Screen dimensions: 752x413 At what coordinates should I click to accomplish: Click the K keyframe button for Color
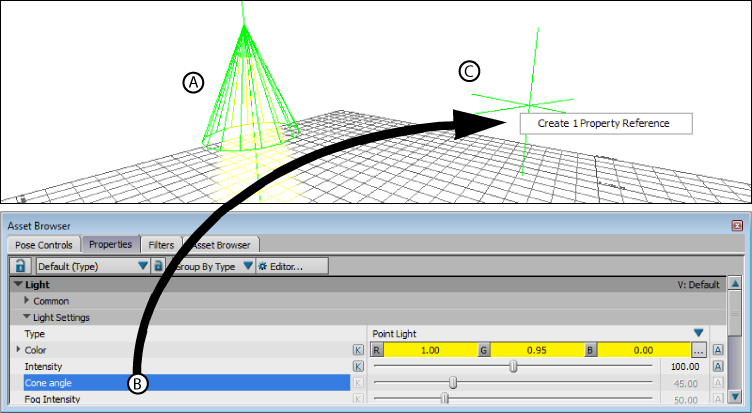pyautogui.click(x=358, y=350)
